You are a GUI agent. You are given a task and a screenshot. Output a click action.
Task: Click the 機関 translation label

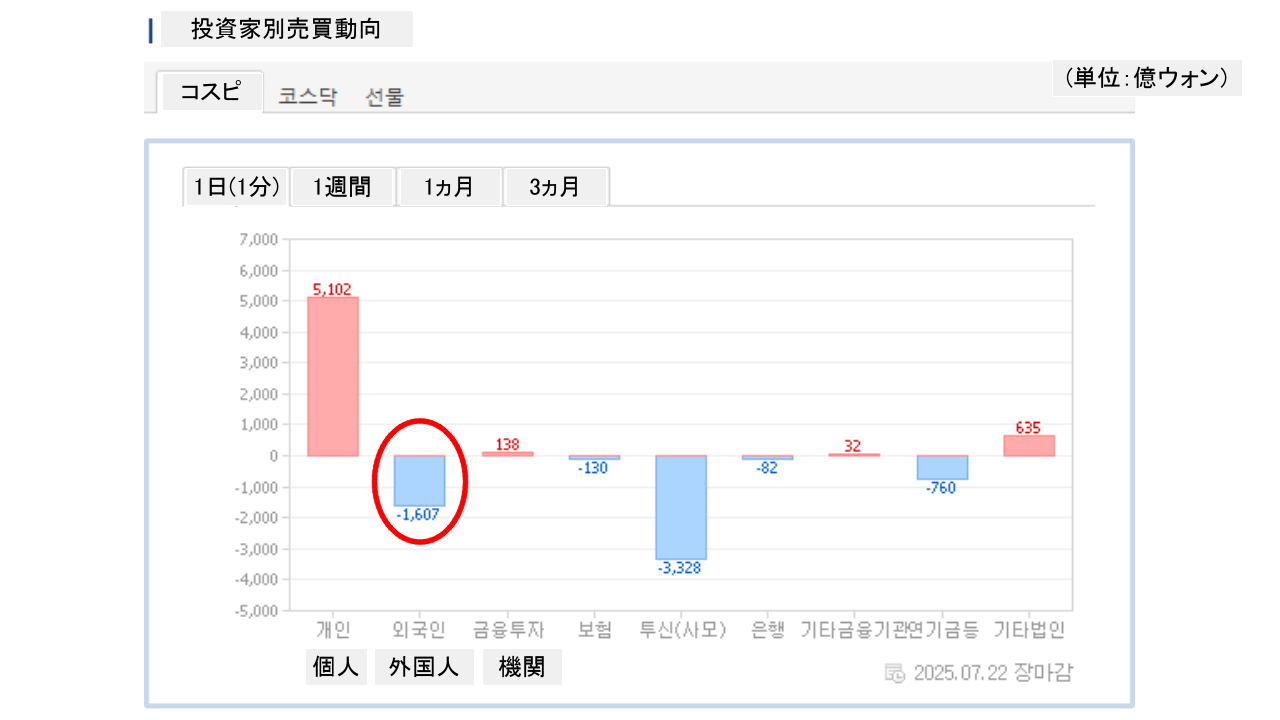pyautogui.click(x=522, y=667)
